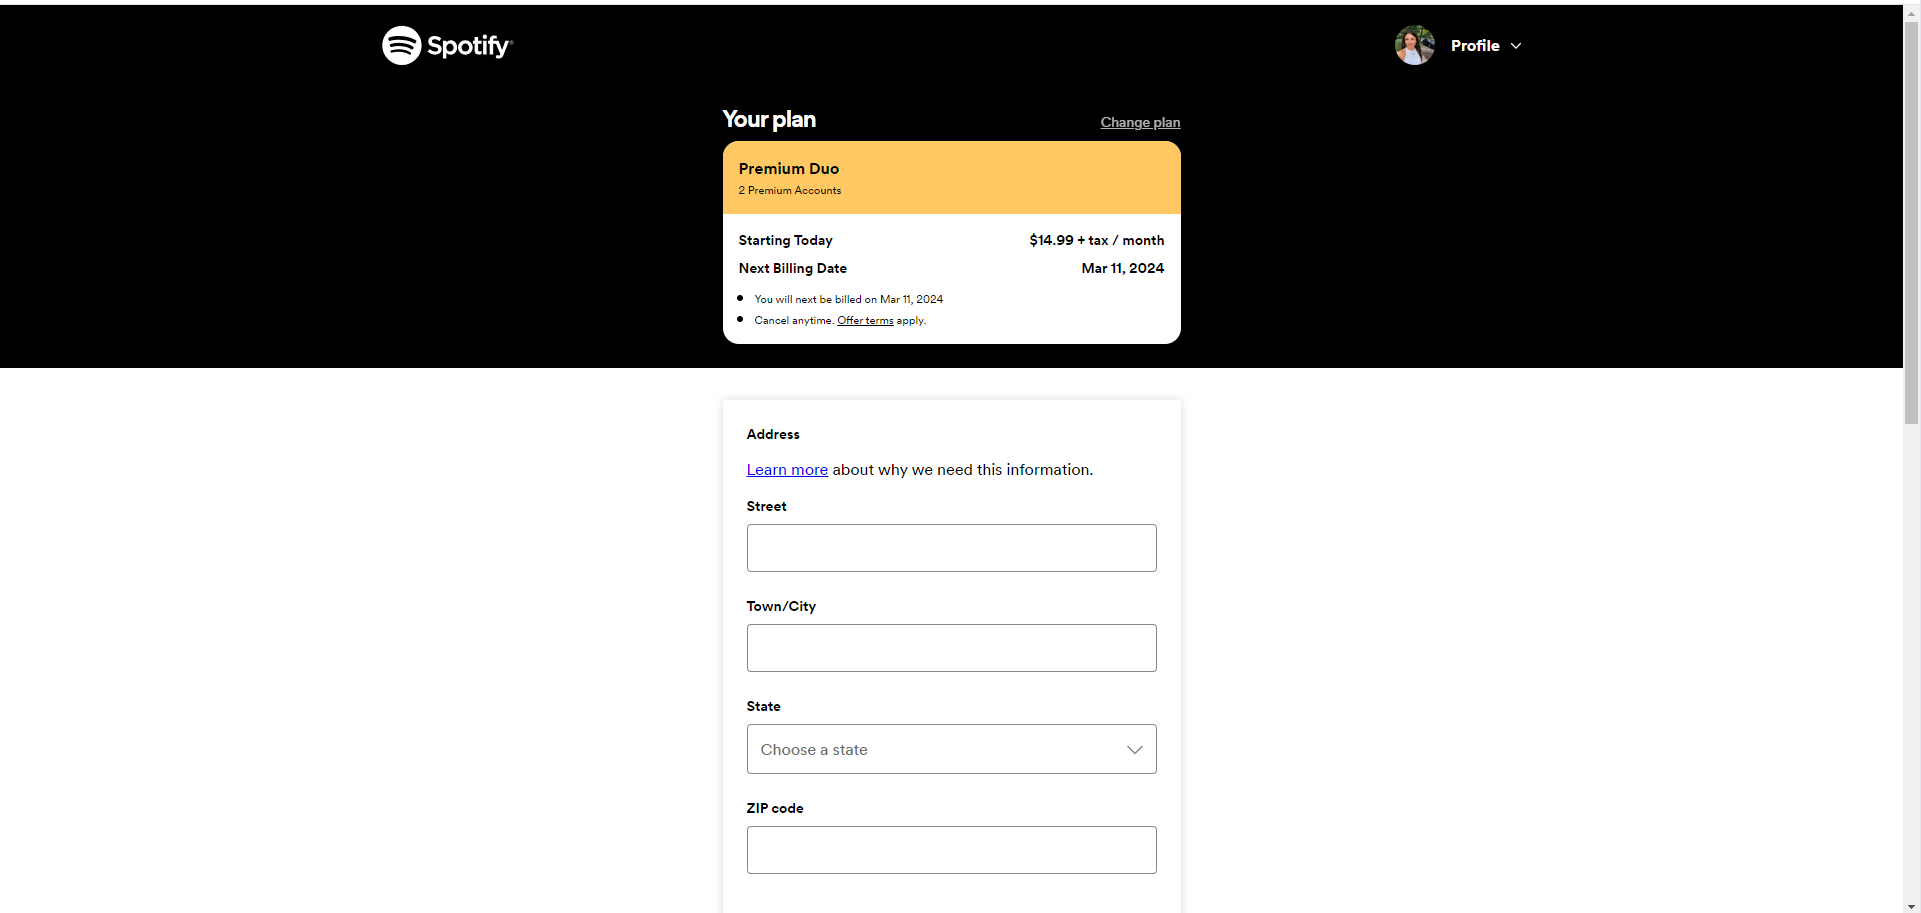
Task: Select the Premium Duo plan banner
Action: pyautogui.click(x=950, y=177)
